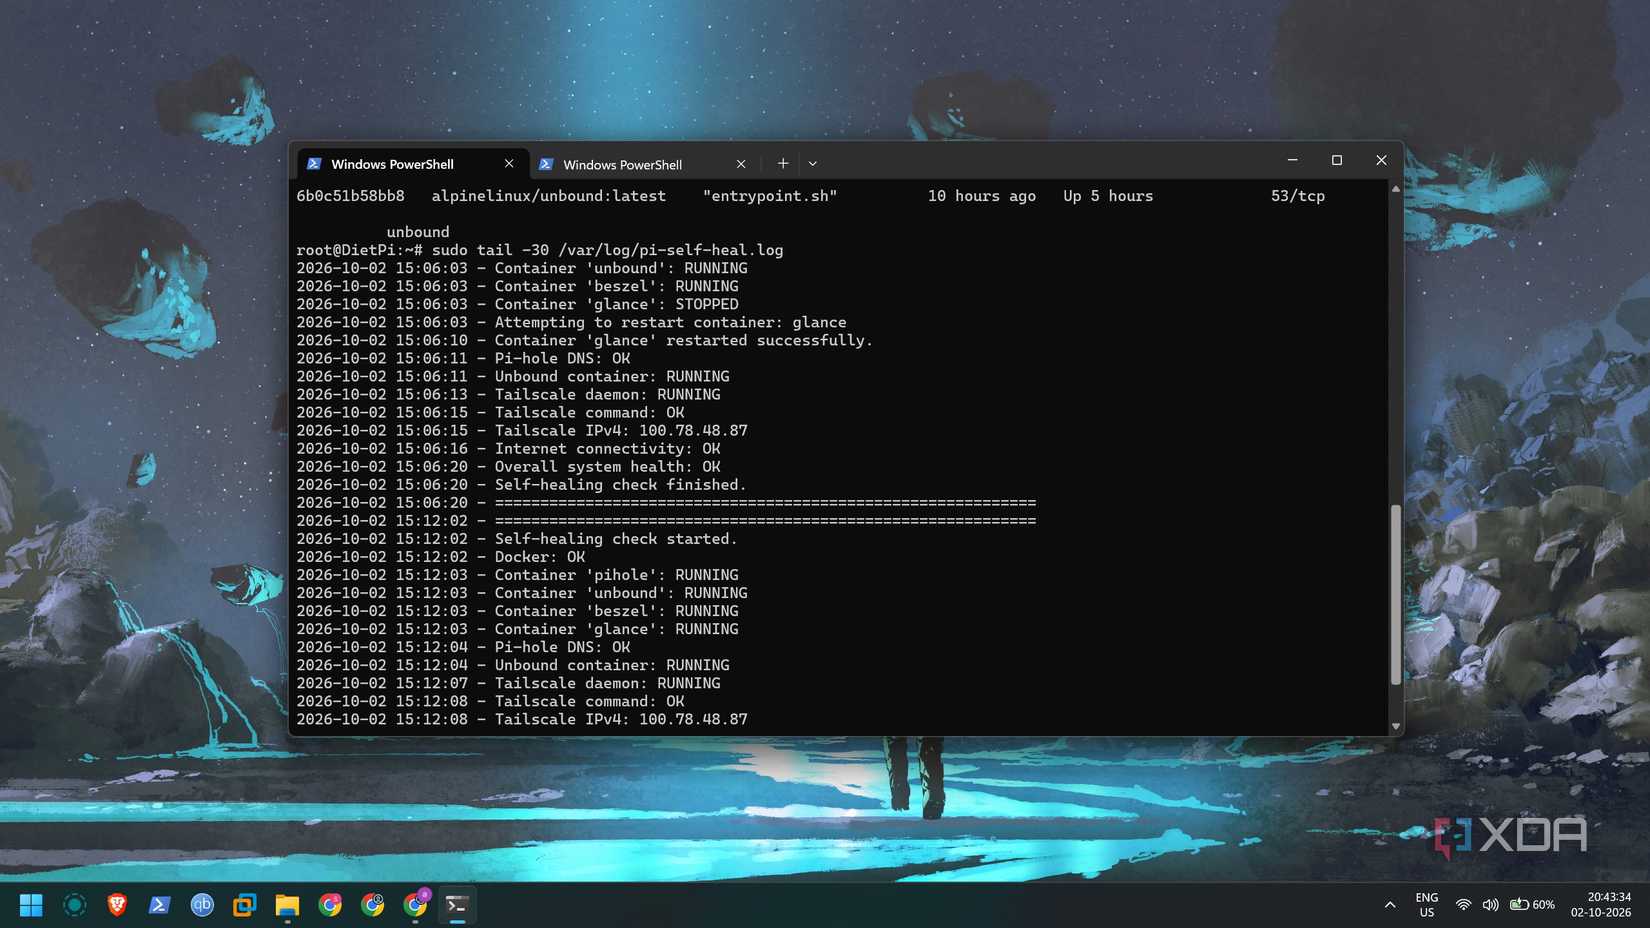This screenshot has height=928, width=1650.
Task: Click the terminal scrollbar up arrow
Action: point(1395,189)
